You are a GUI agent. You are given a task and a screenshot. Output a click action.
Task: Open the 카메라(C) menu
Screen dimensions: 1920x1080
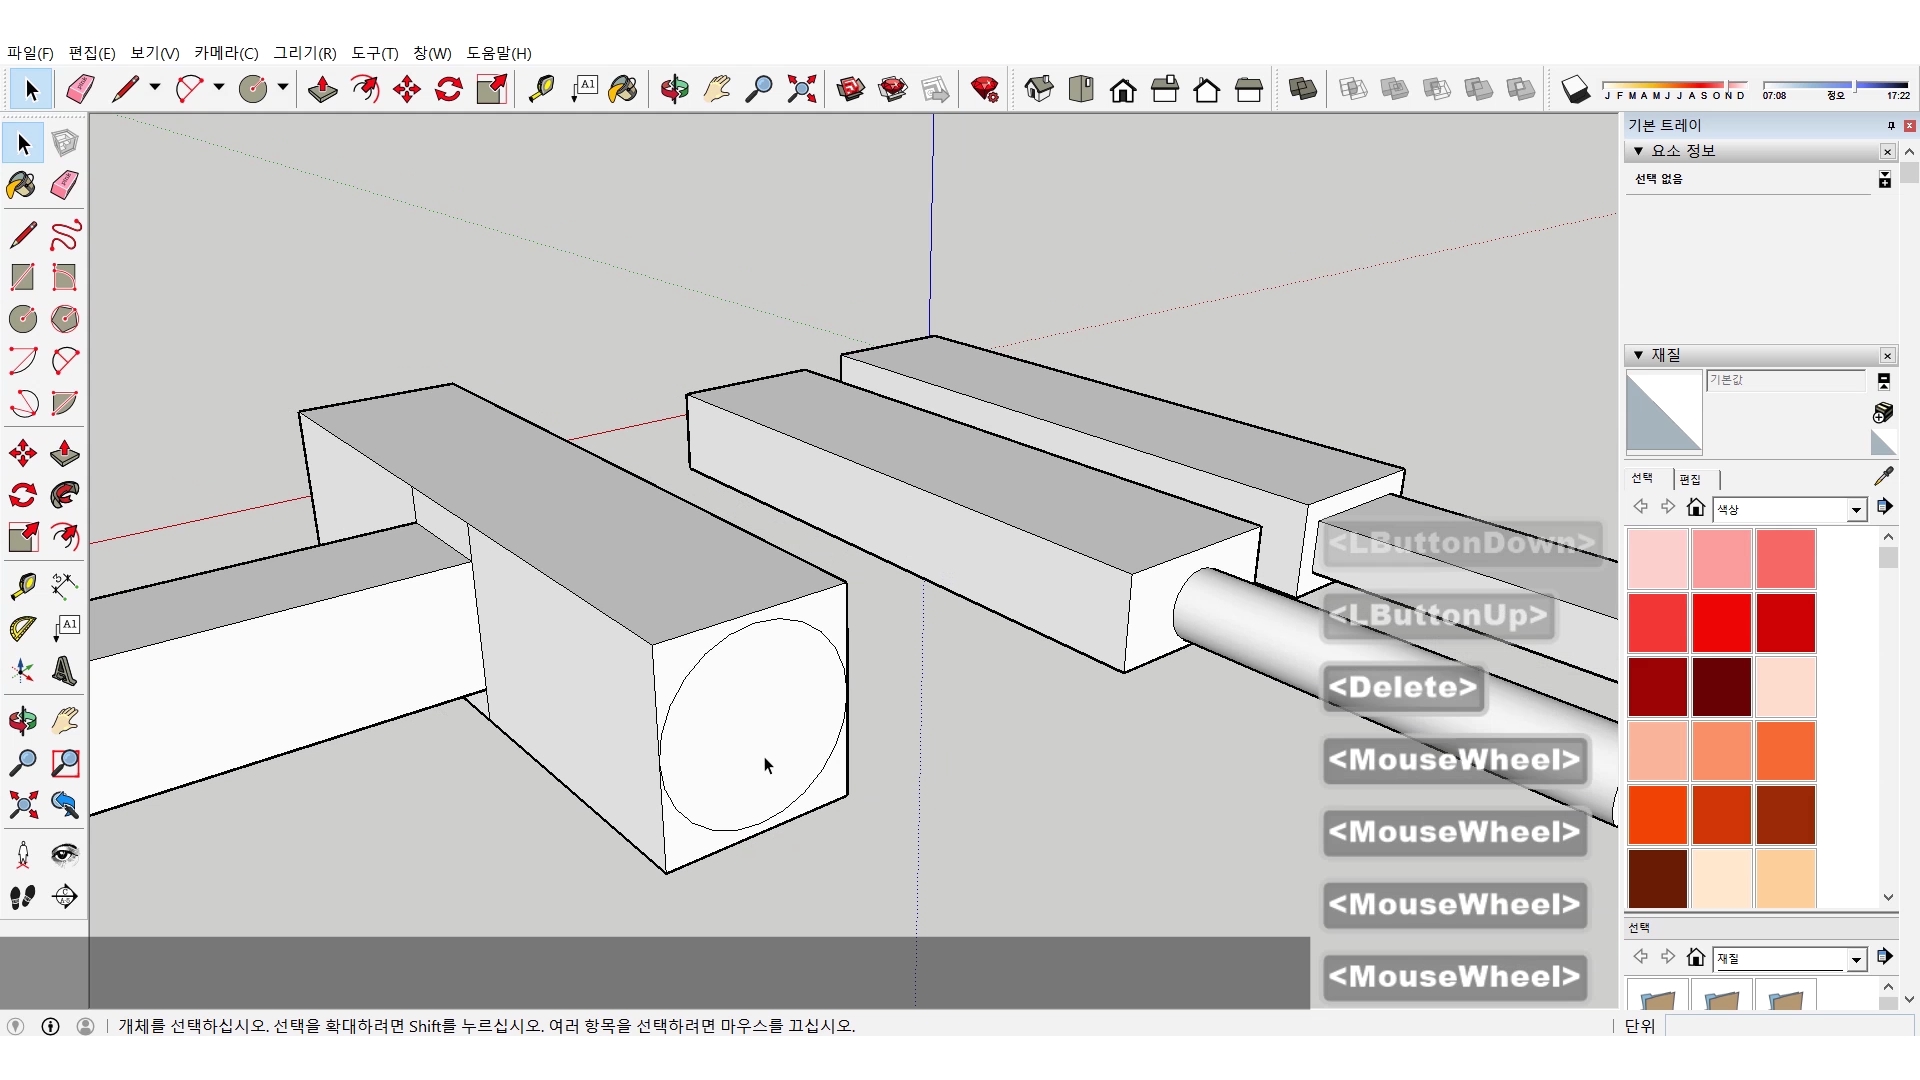[226, 53]
